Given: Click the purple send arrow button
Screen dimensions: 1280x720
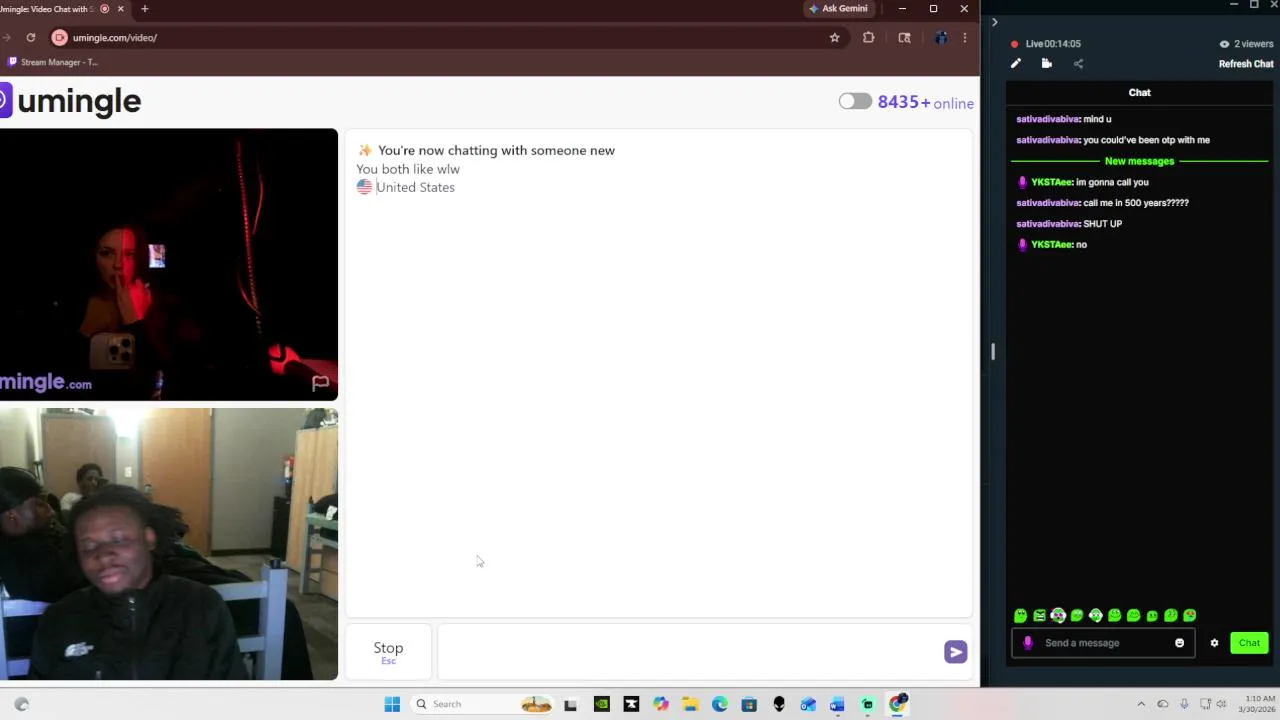Looking at the screenshot, I should (955, 652).
